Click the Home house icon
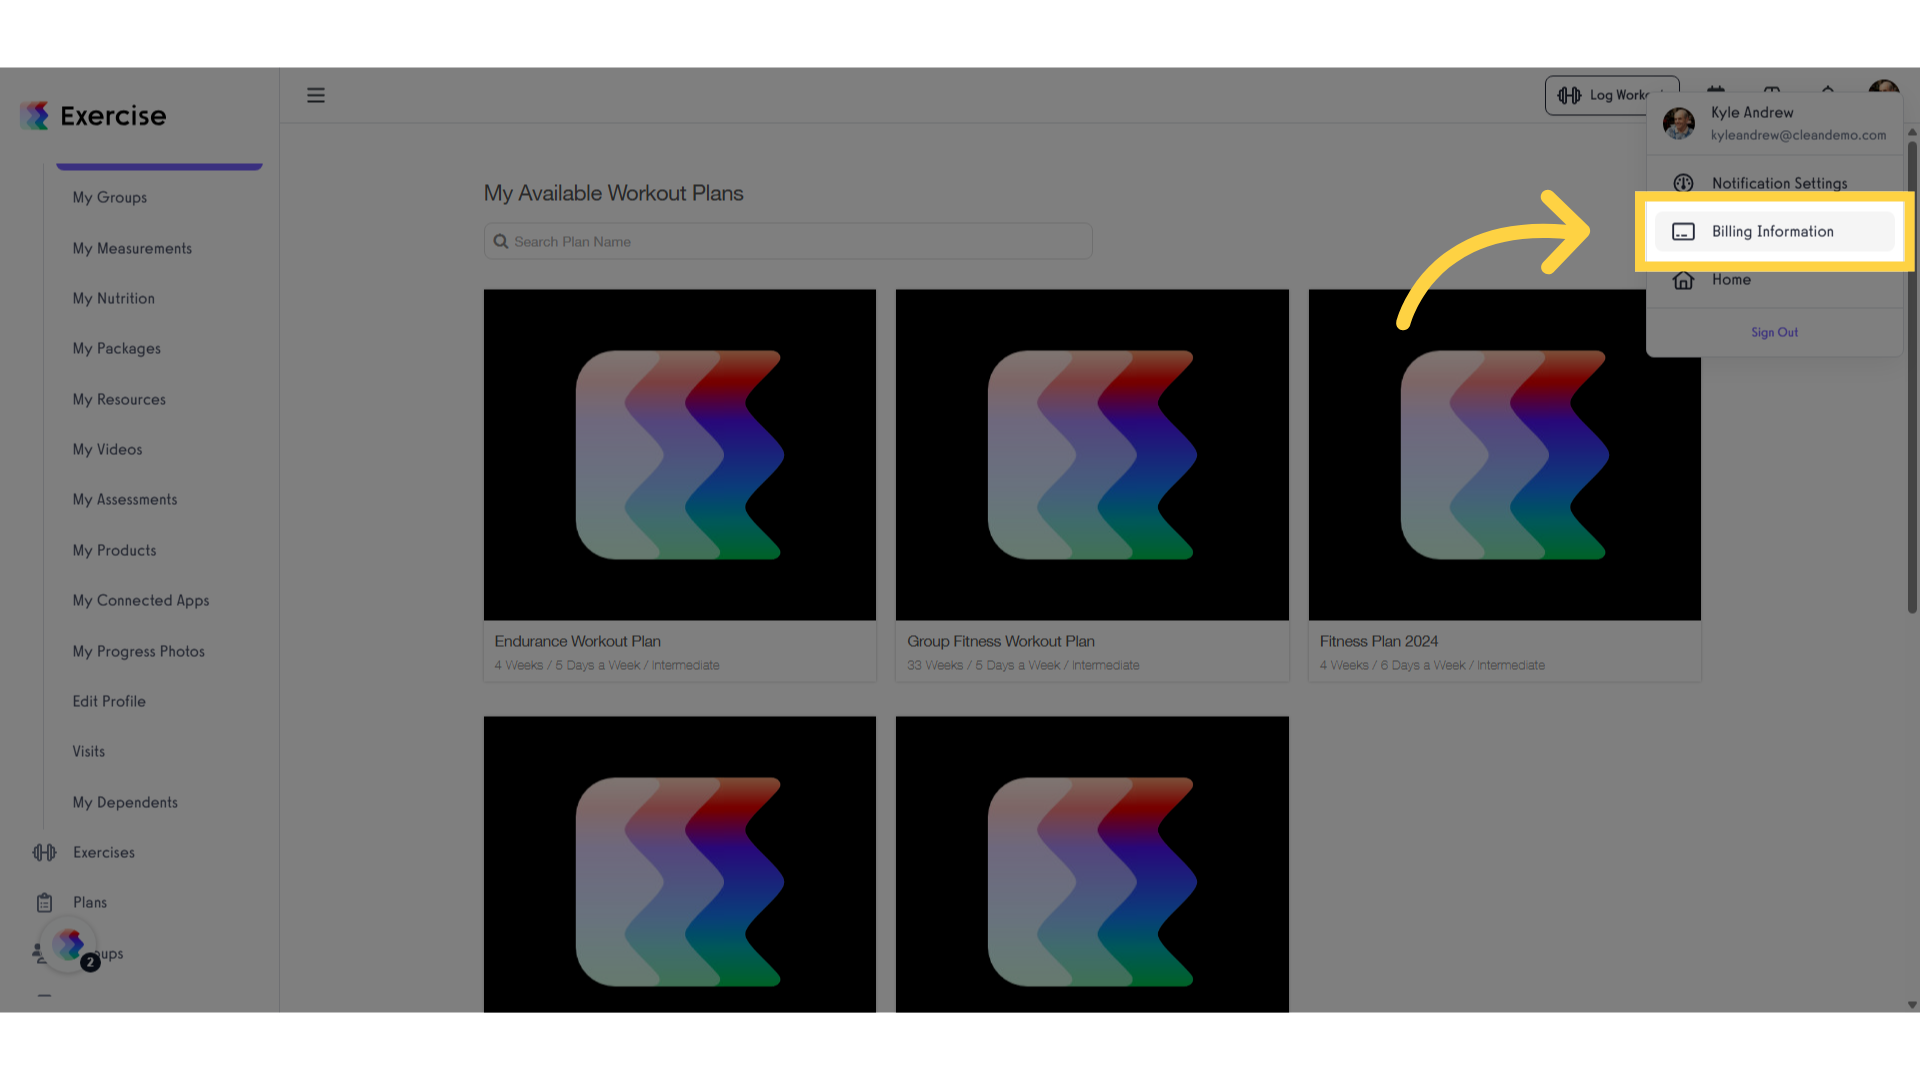 click(1683, 280)
